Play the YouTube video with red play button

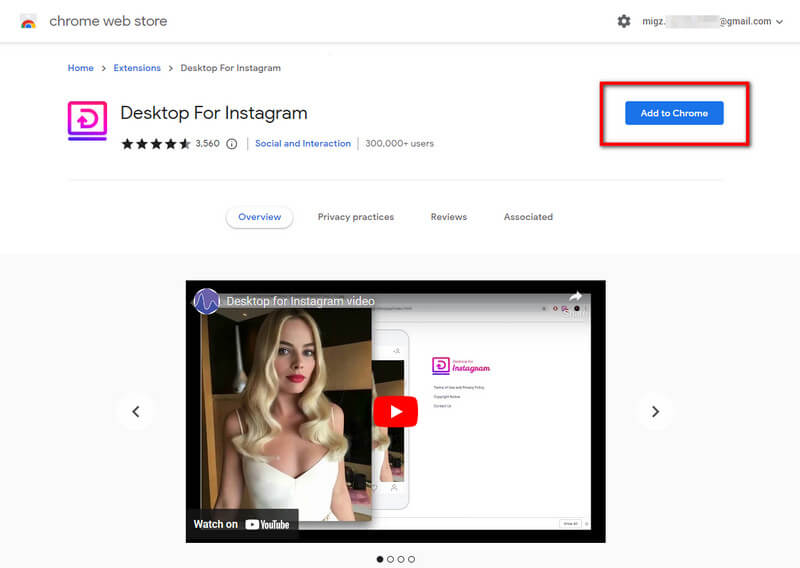coord(395,411)
